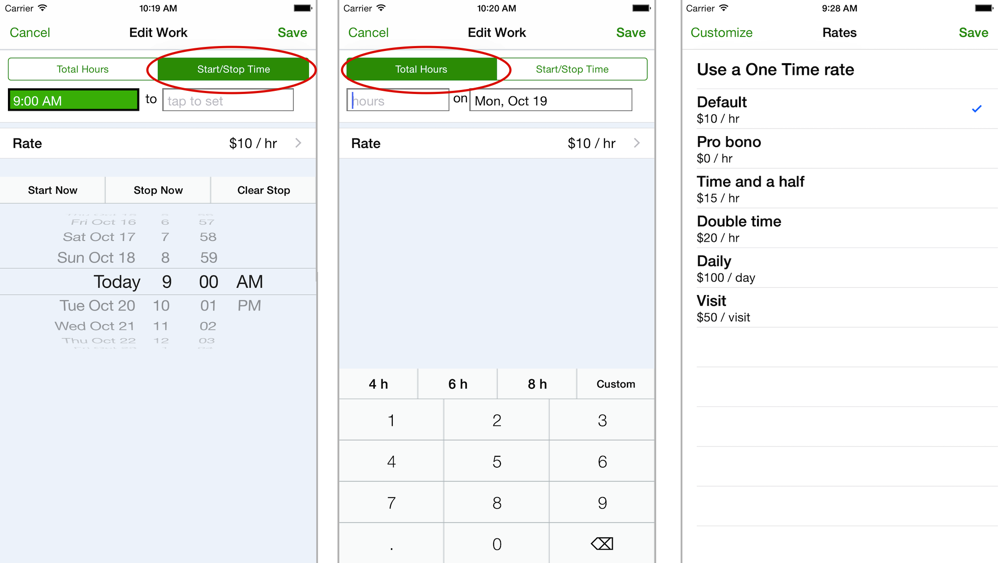
Task: Save the selected rate in Rates screen
Action: pos(973,33)
